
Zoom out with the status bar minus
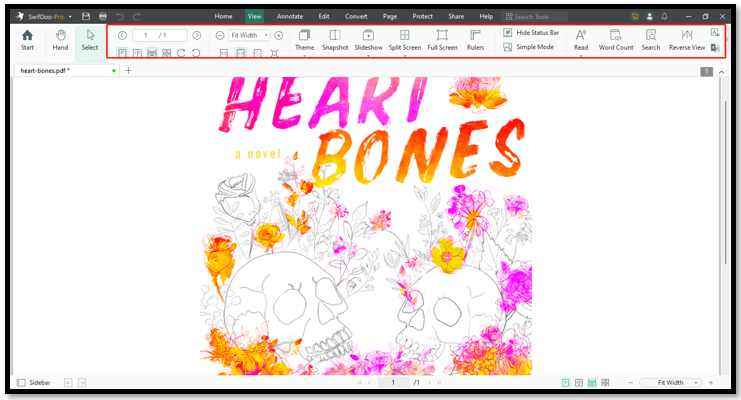click(x=630, y=383)
